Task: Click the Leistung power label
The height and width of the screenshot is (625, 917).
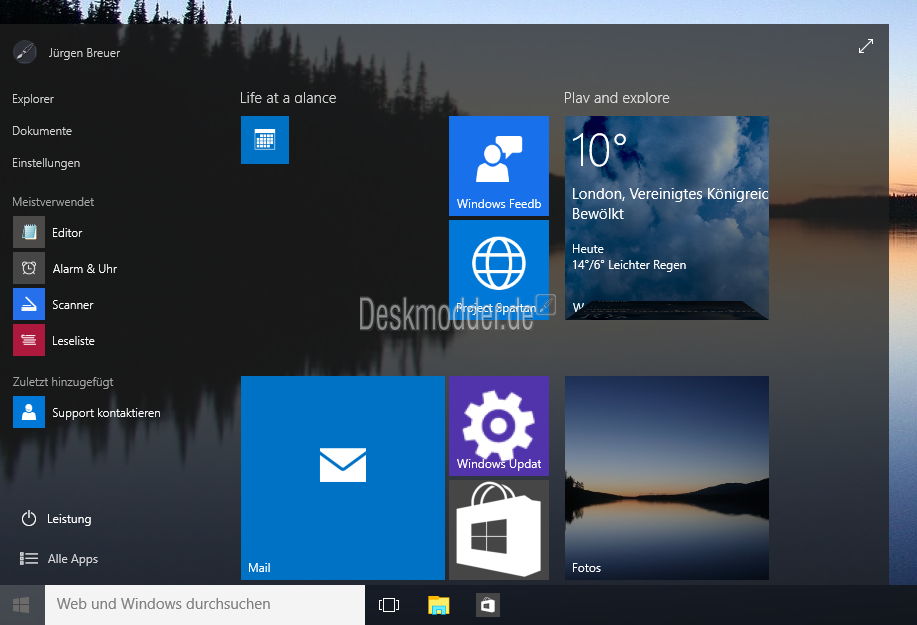Action: coord(69,519)
